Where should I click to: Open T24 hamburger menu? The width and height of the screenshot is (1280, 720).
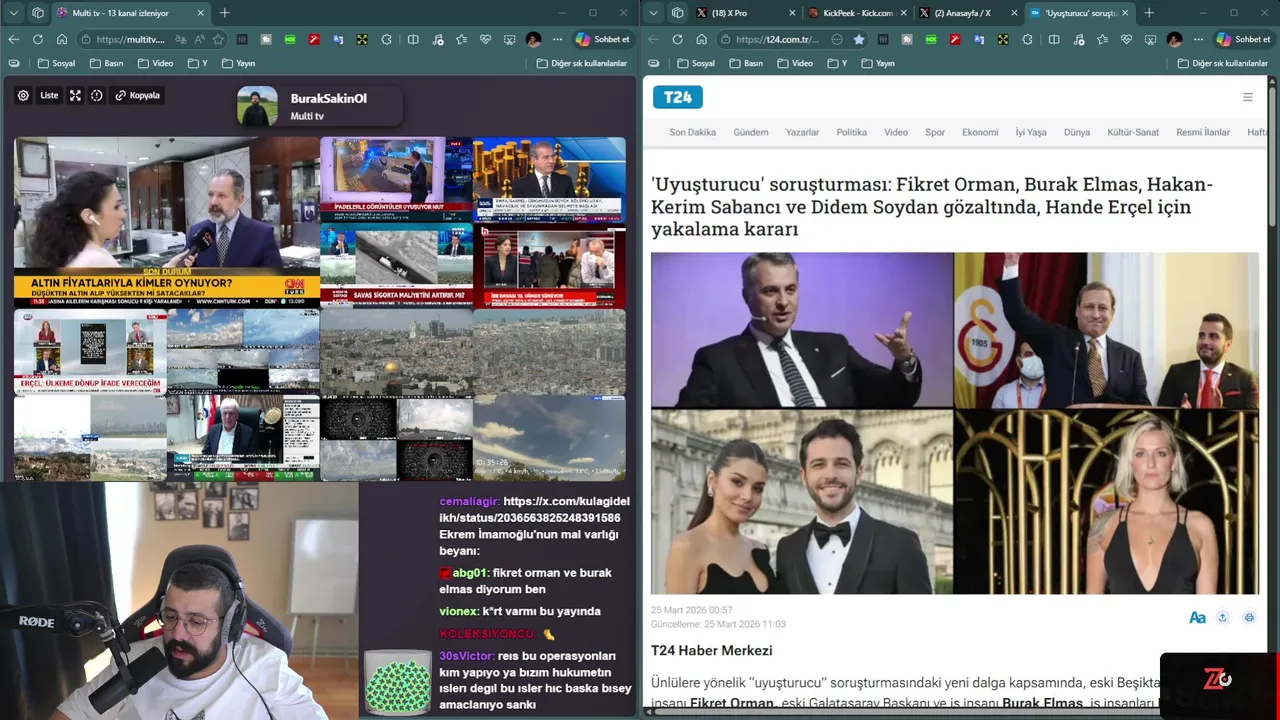click(x=1247, y=97)
